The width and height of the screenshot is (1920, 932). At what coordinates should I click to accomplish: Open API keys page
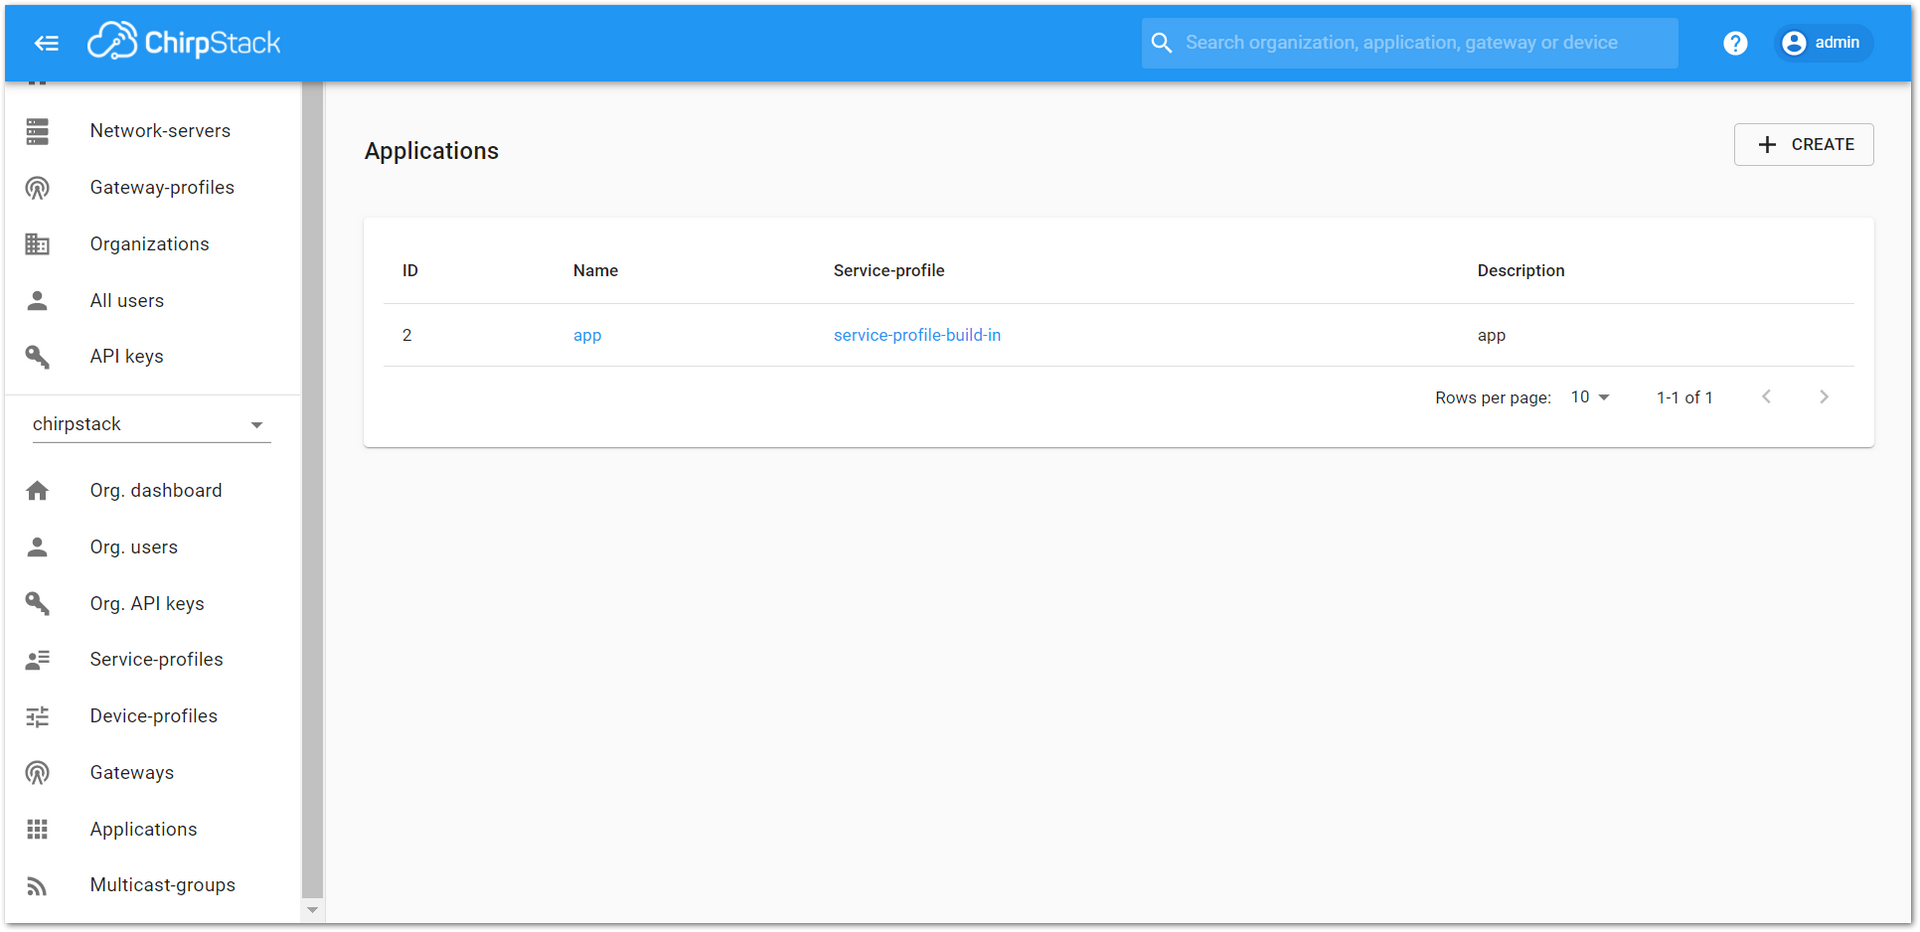click(127, 357)
